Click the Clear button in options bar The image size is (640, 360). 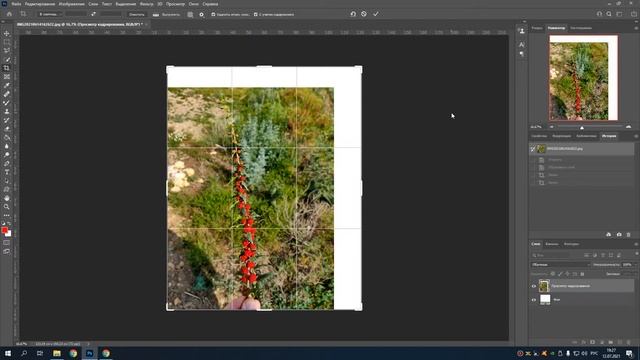click(137, 14)
